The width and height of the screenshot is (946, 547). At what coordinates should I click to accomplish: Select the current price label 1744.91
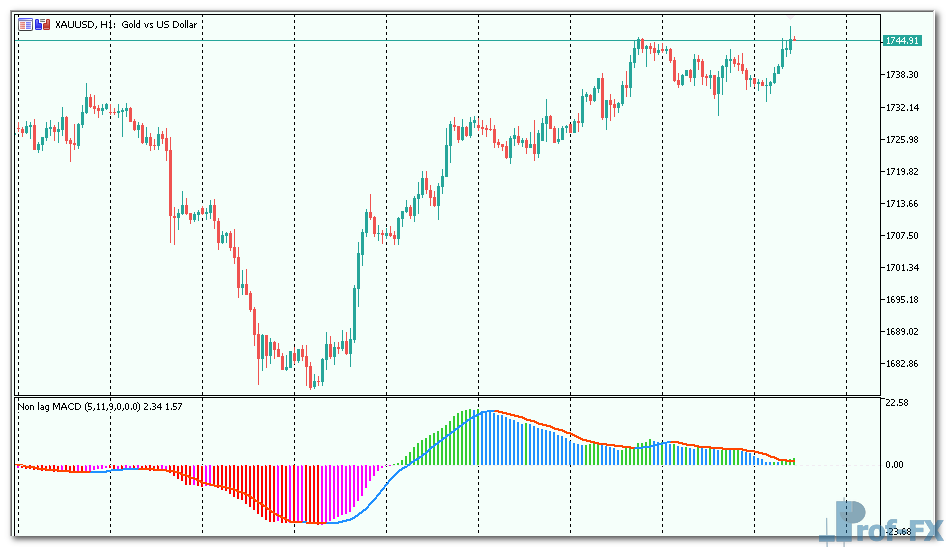(x=900, y=41)
